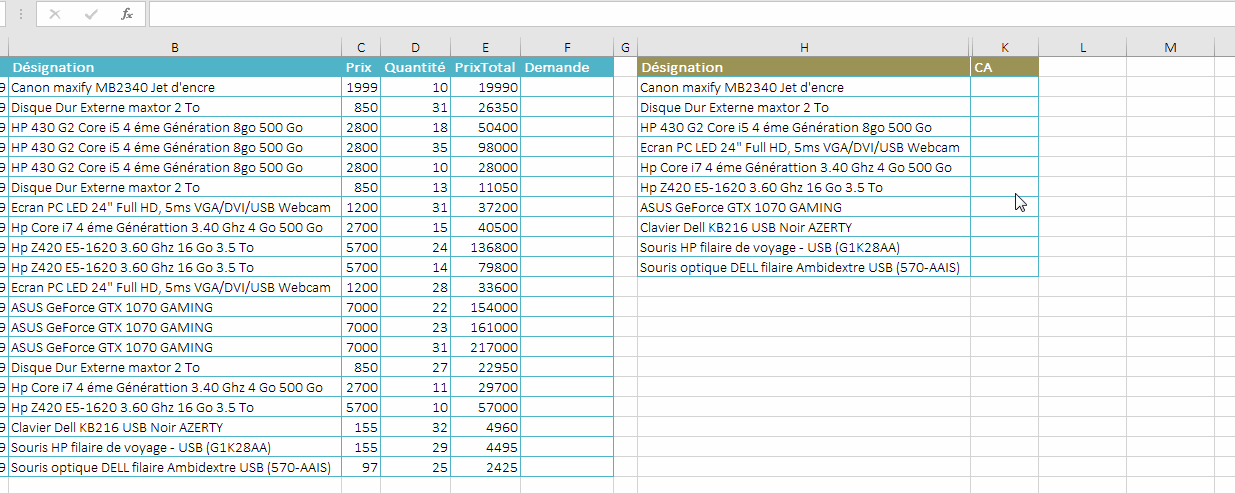Screen dimensions: 1235x493
Task: Select PrixTotal cell 4495
Action: 485,447
